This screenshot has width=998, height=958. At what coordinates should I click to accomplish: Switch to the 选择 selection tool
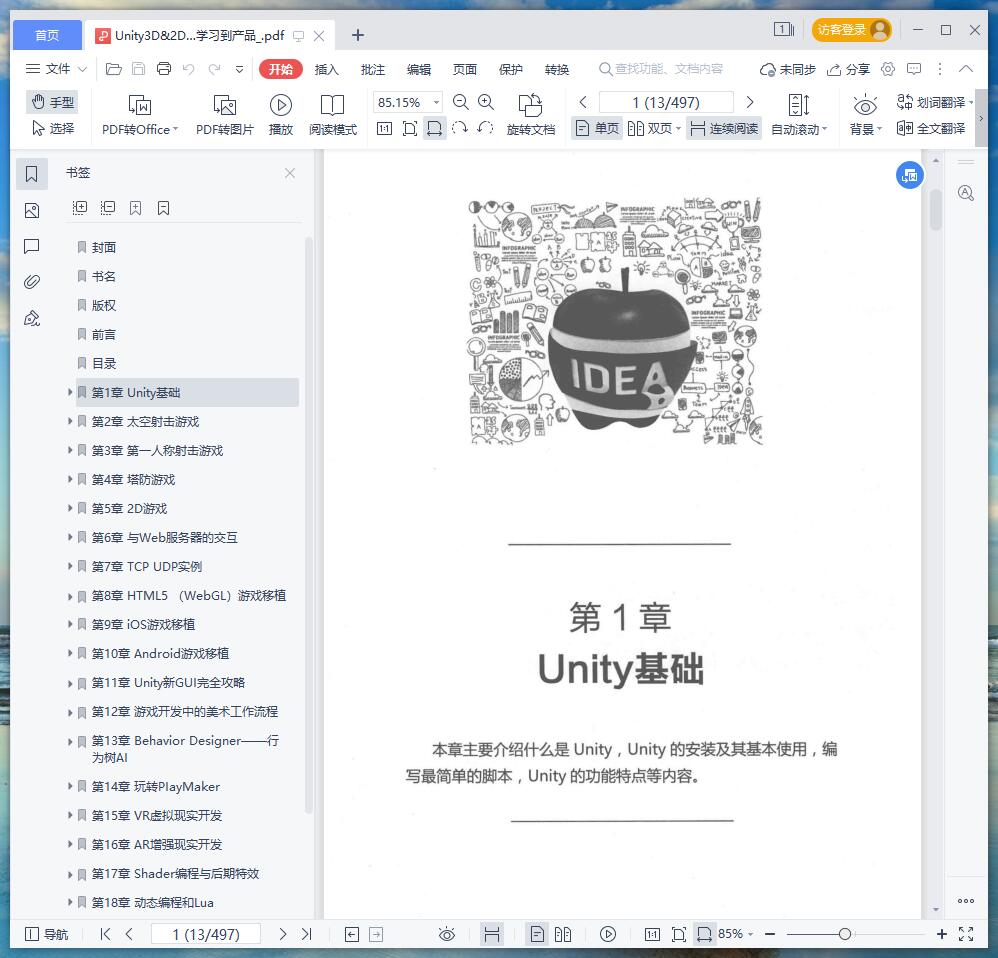[53, 129]
